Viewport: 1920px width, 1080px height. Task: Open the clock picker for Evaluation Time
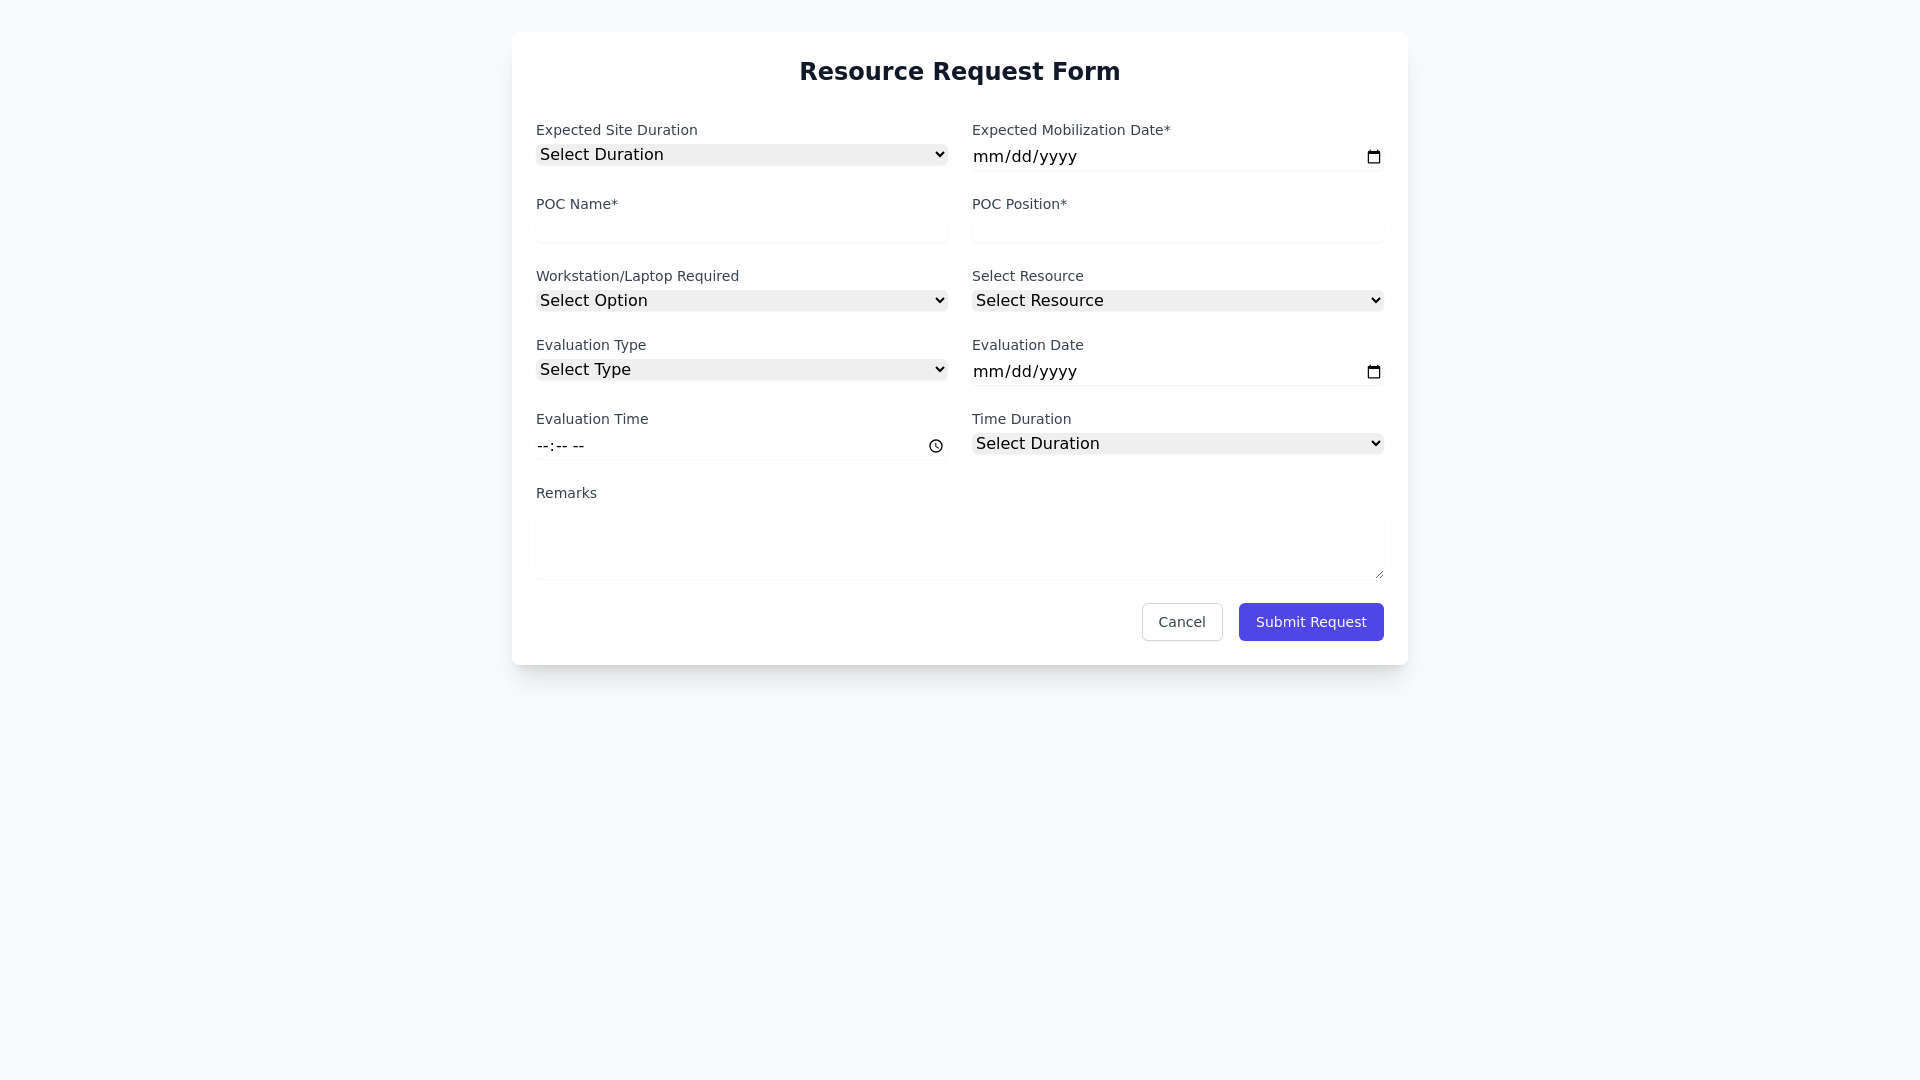[936, 446]
